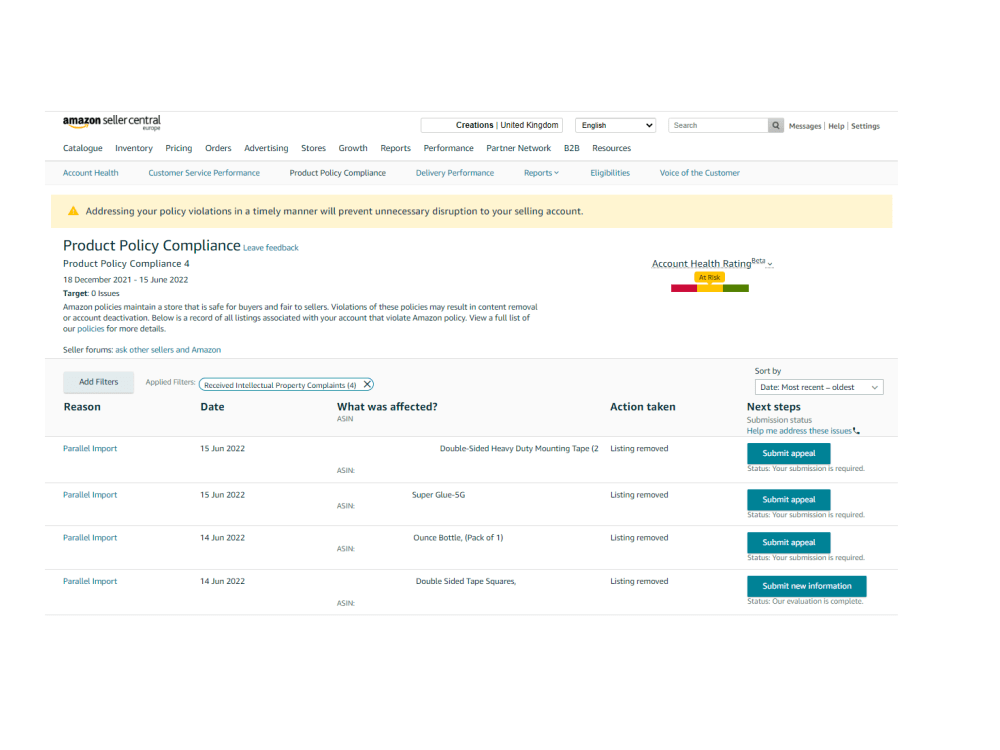Click the red segment of health rating bar
Image resolution: width=1000 pixels, height=750 pixels.
(x=684, y=288)
